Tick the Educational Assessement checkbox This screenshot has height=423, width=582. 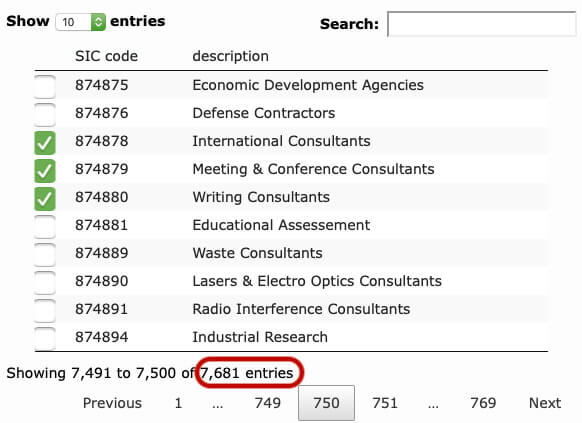(45, 227)
